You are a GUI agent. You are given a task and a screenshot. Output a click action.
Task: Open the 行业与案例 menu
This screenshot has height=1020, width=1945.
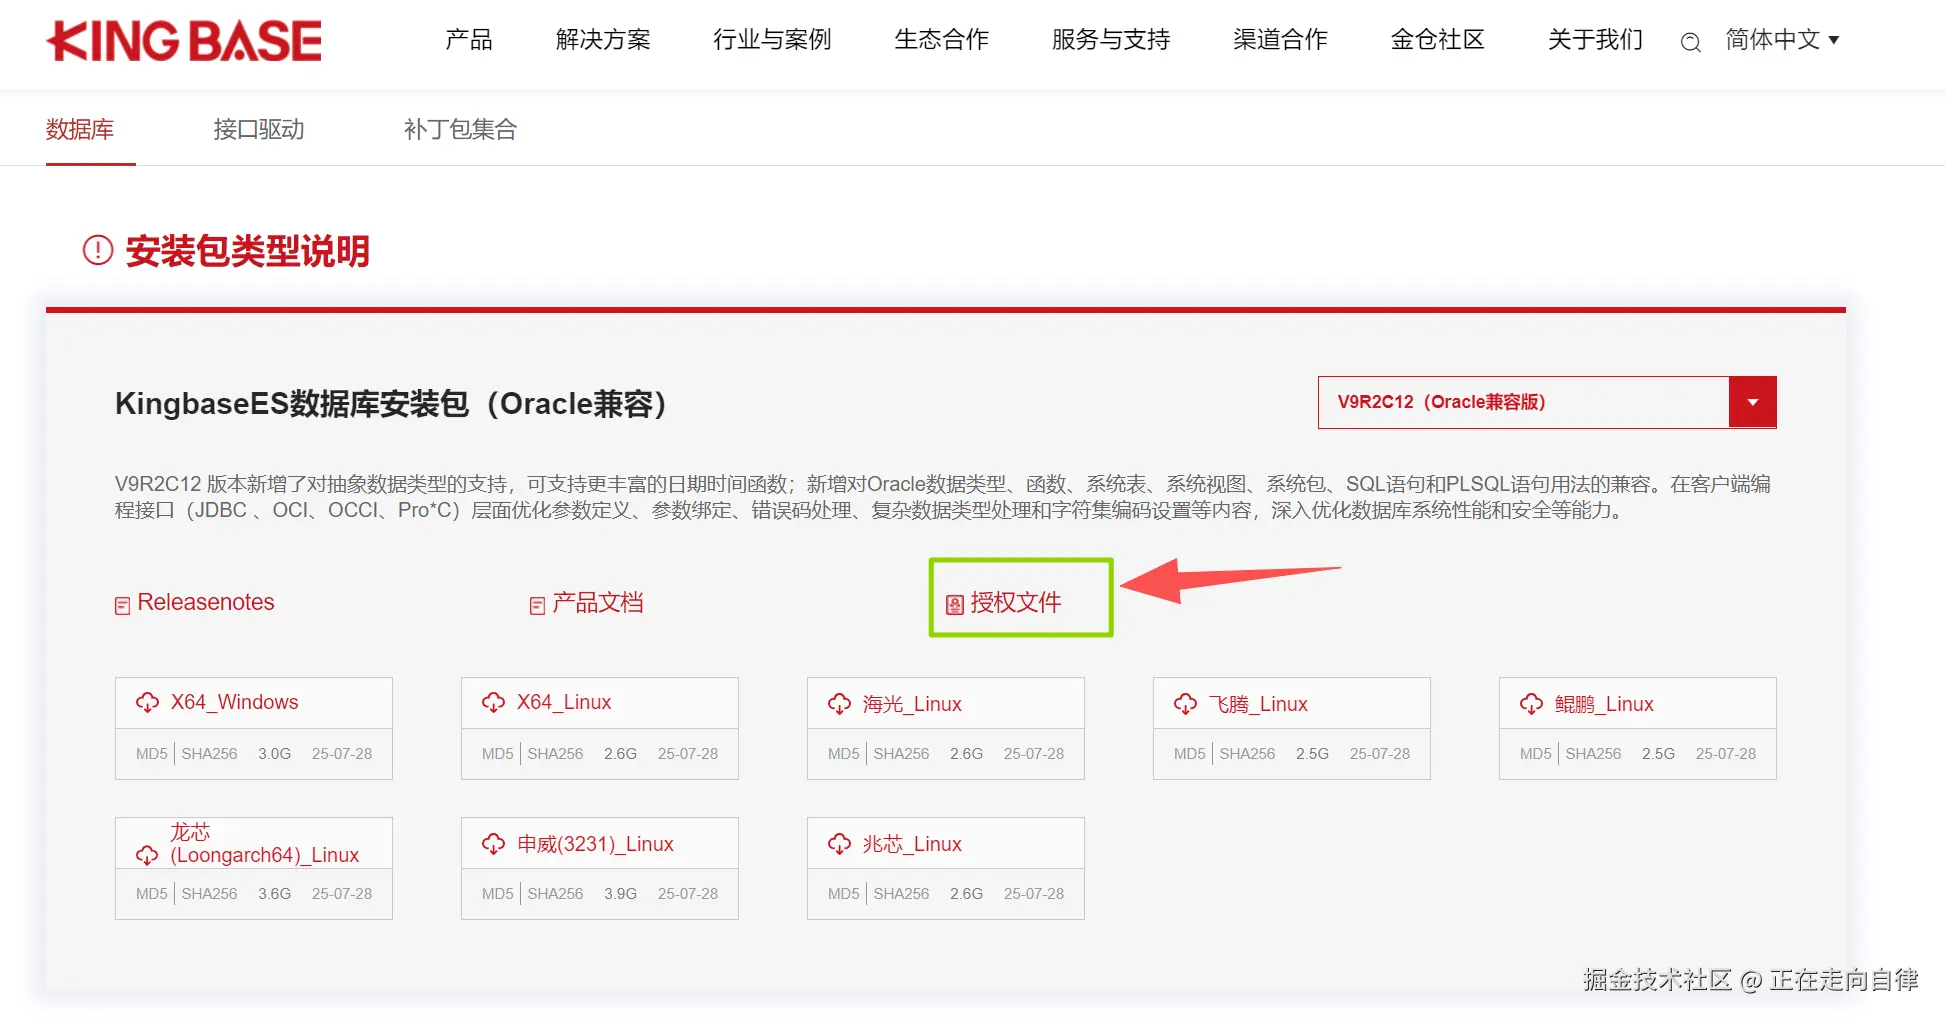pyautogui.click(x=772, y=40)
